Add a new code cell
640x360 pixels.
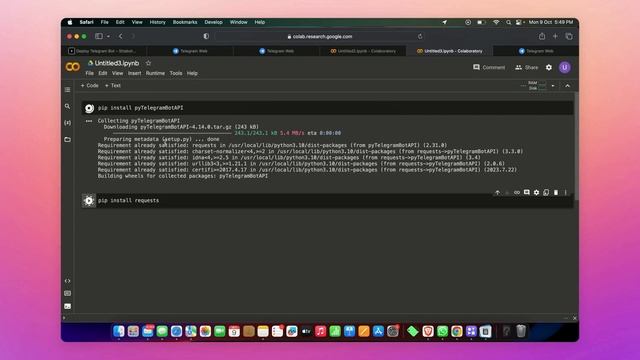(x=89, y=86)
